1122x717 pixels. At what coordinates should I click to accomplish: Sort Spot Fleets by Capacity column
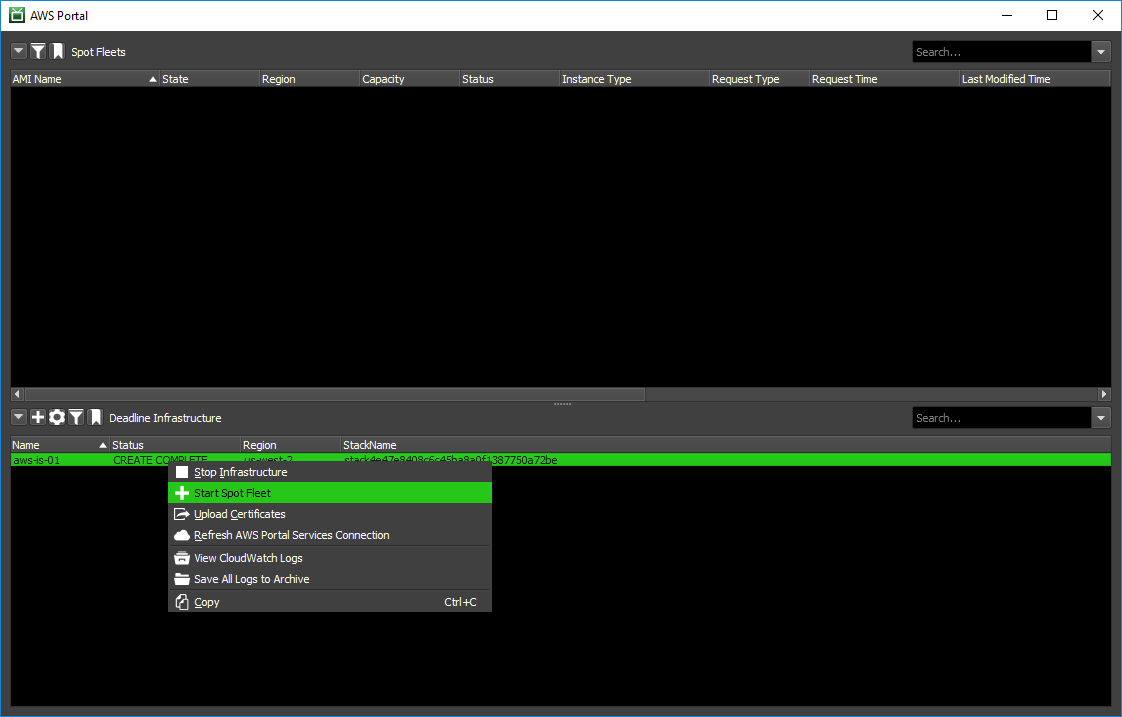[409, 79]
